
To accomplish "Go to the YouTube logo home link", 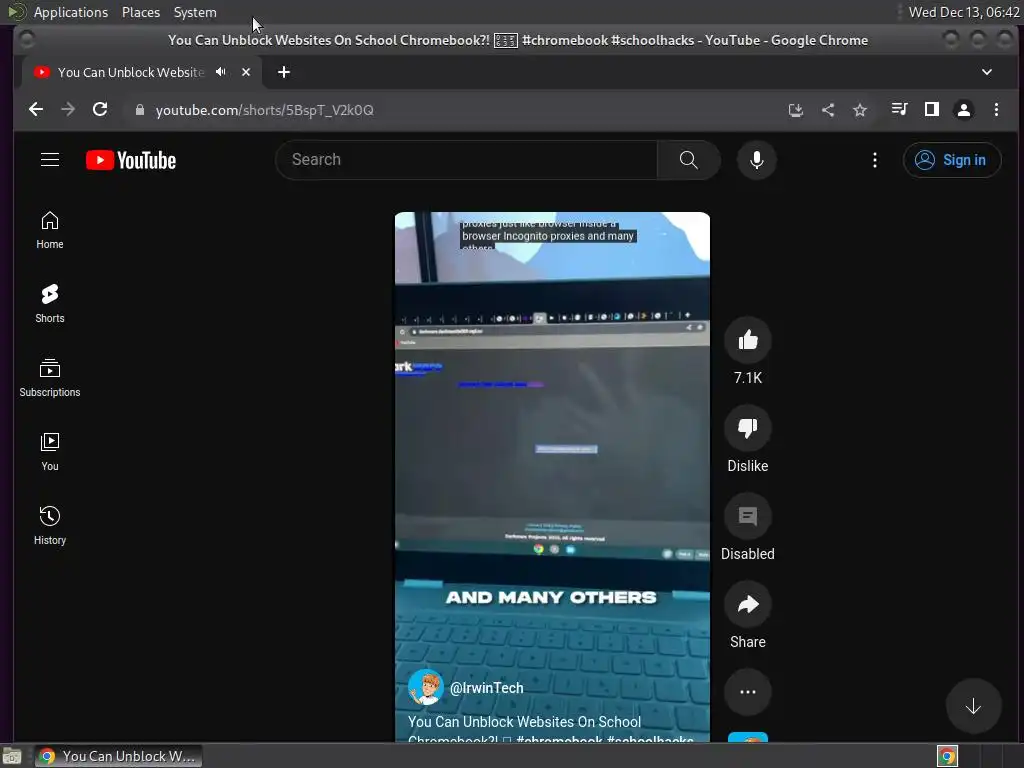I will coord(131,161).
